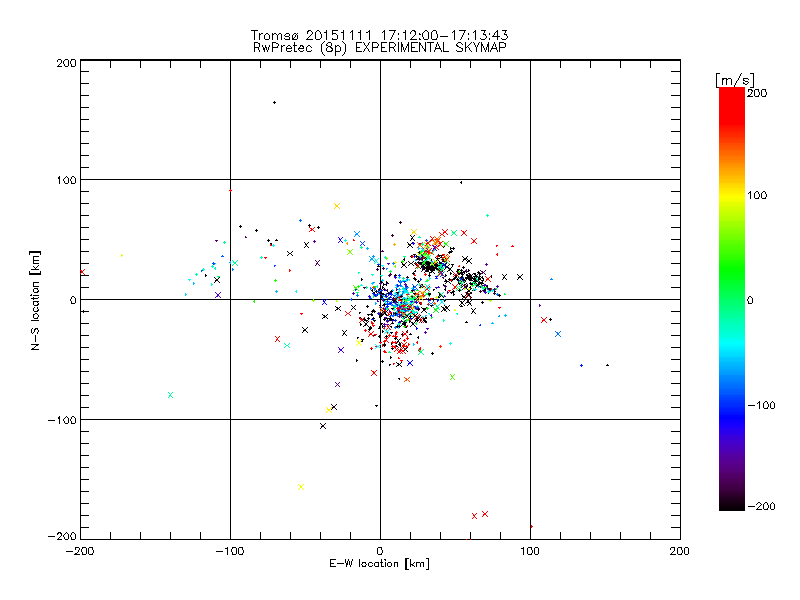The image size is (800, 600).
Task: Click the y-axis tick label '200' at top
Action: [x=66, y=63]
